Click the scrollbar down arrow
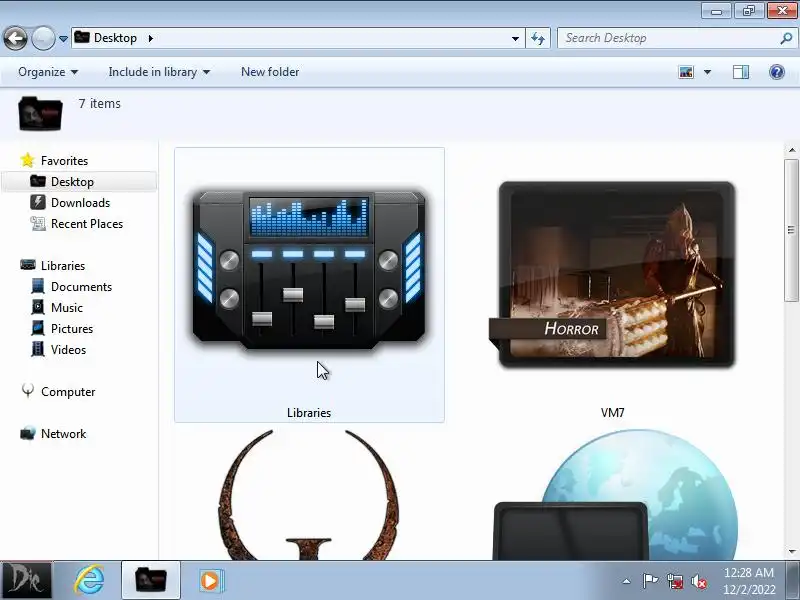The height and width of the screenshot is (600, 800). (x=792, y=552)
